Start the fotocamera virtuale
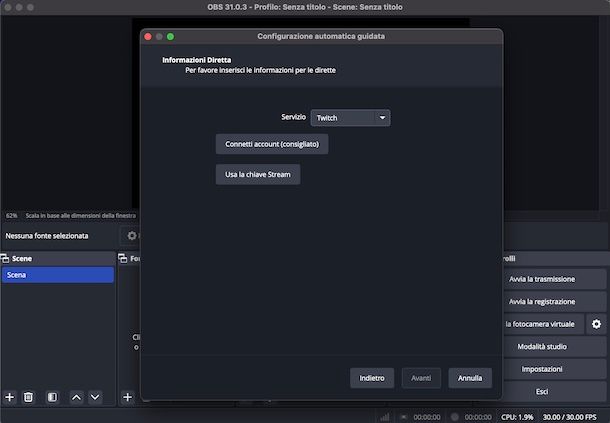 pos(544,324)
